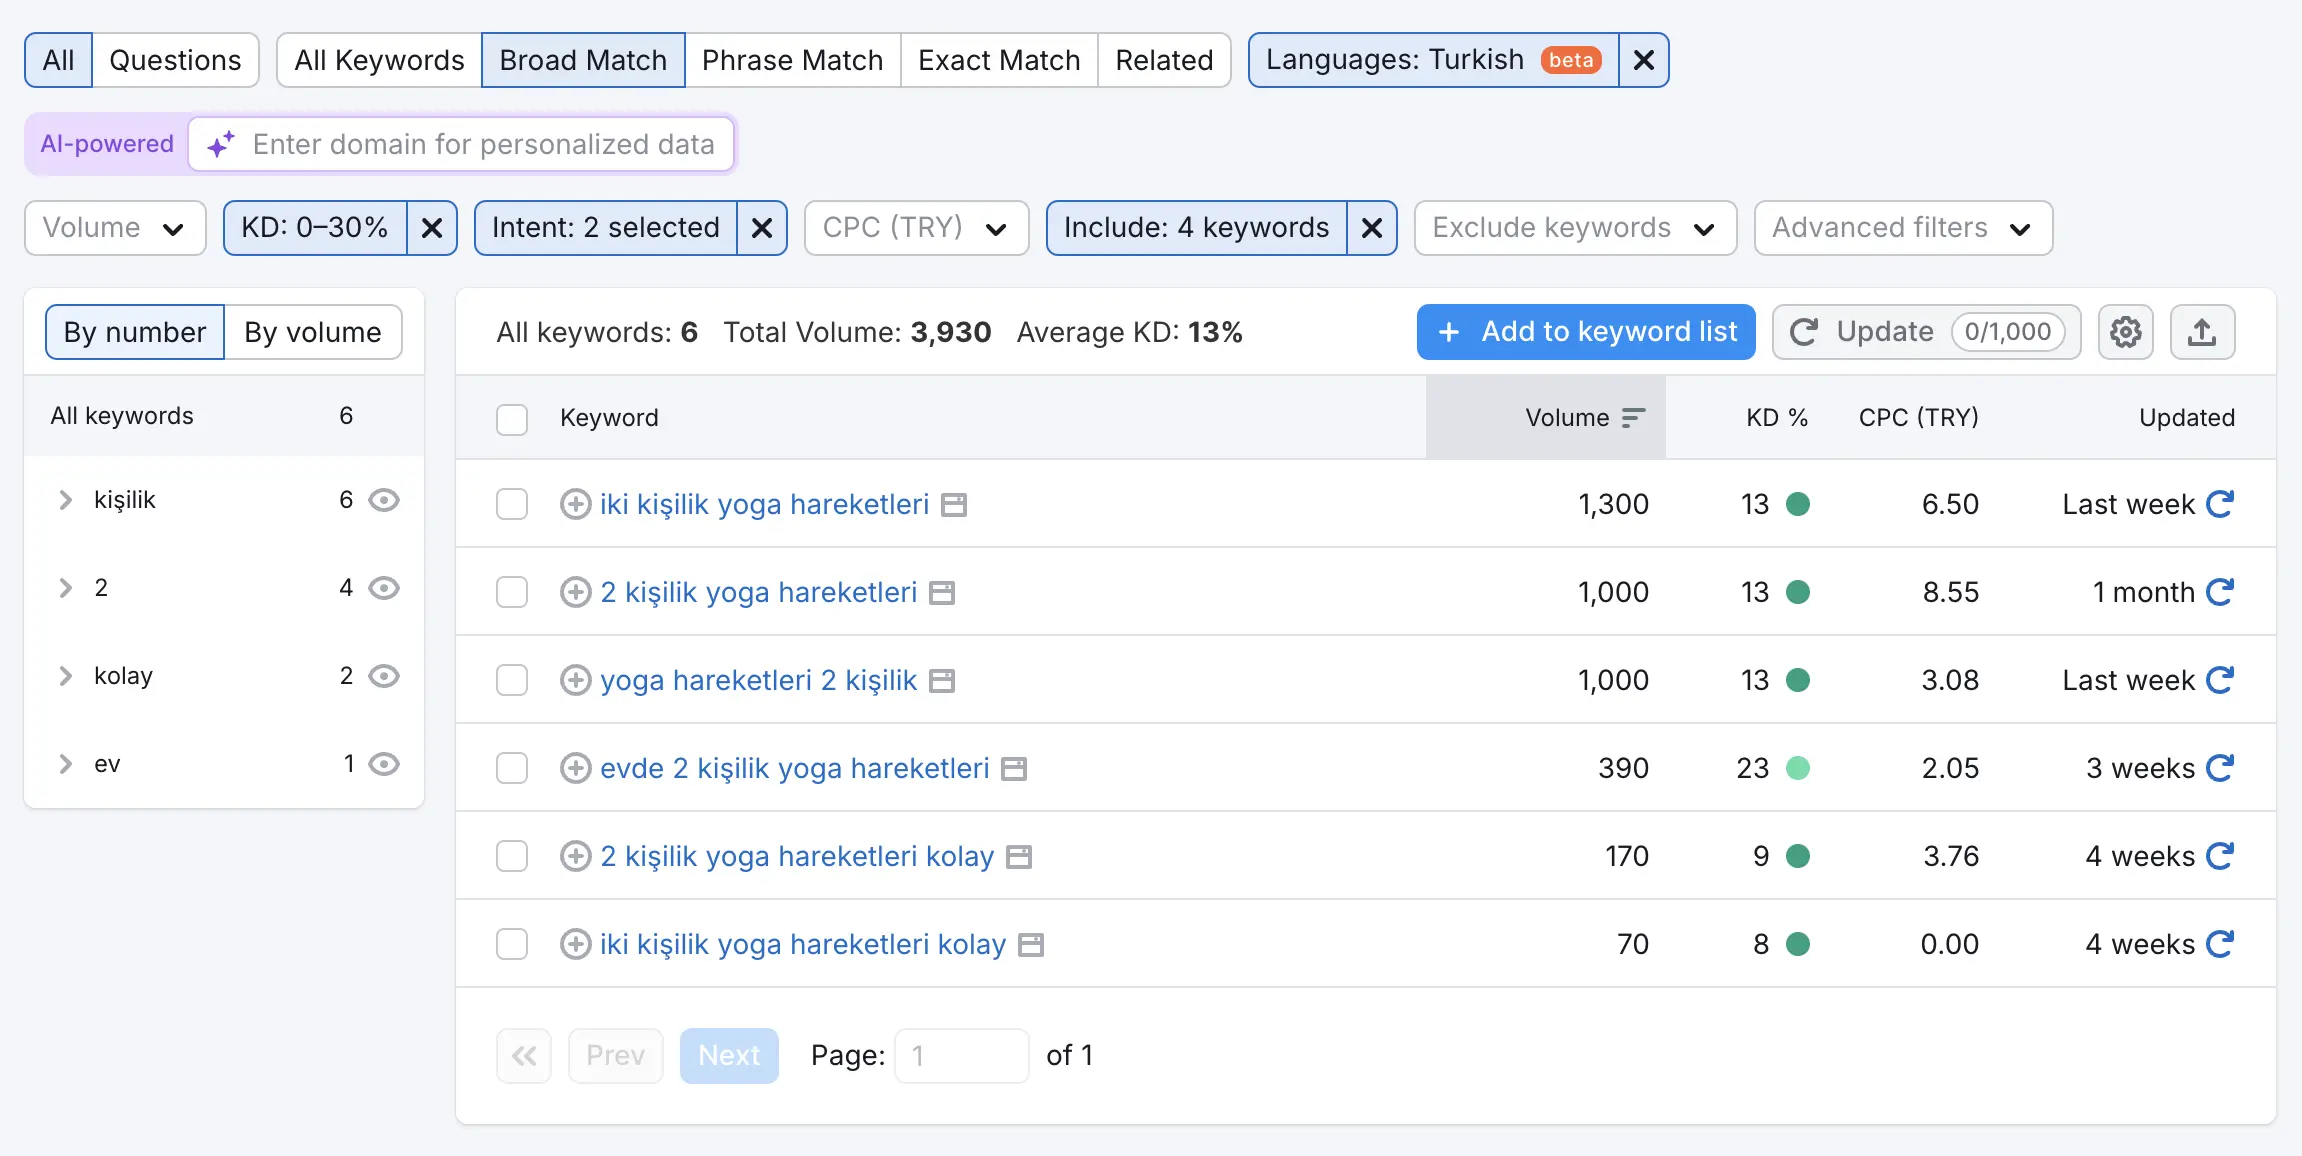
Task: Expand the '2' keyword group
Action: [x=66, y=588]
